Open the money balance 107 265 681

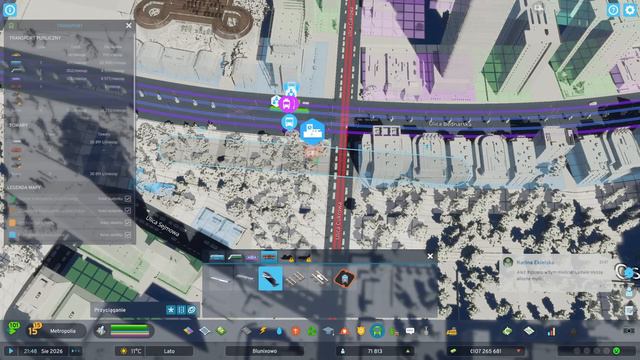tap(487, 351)
